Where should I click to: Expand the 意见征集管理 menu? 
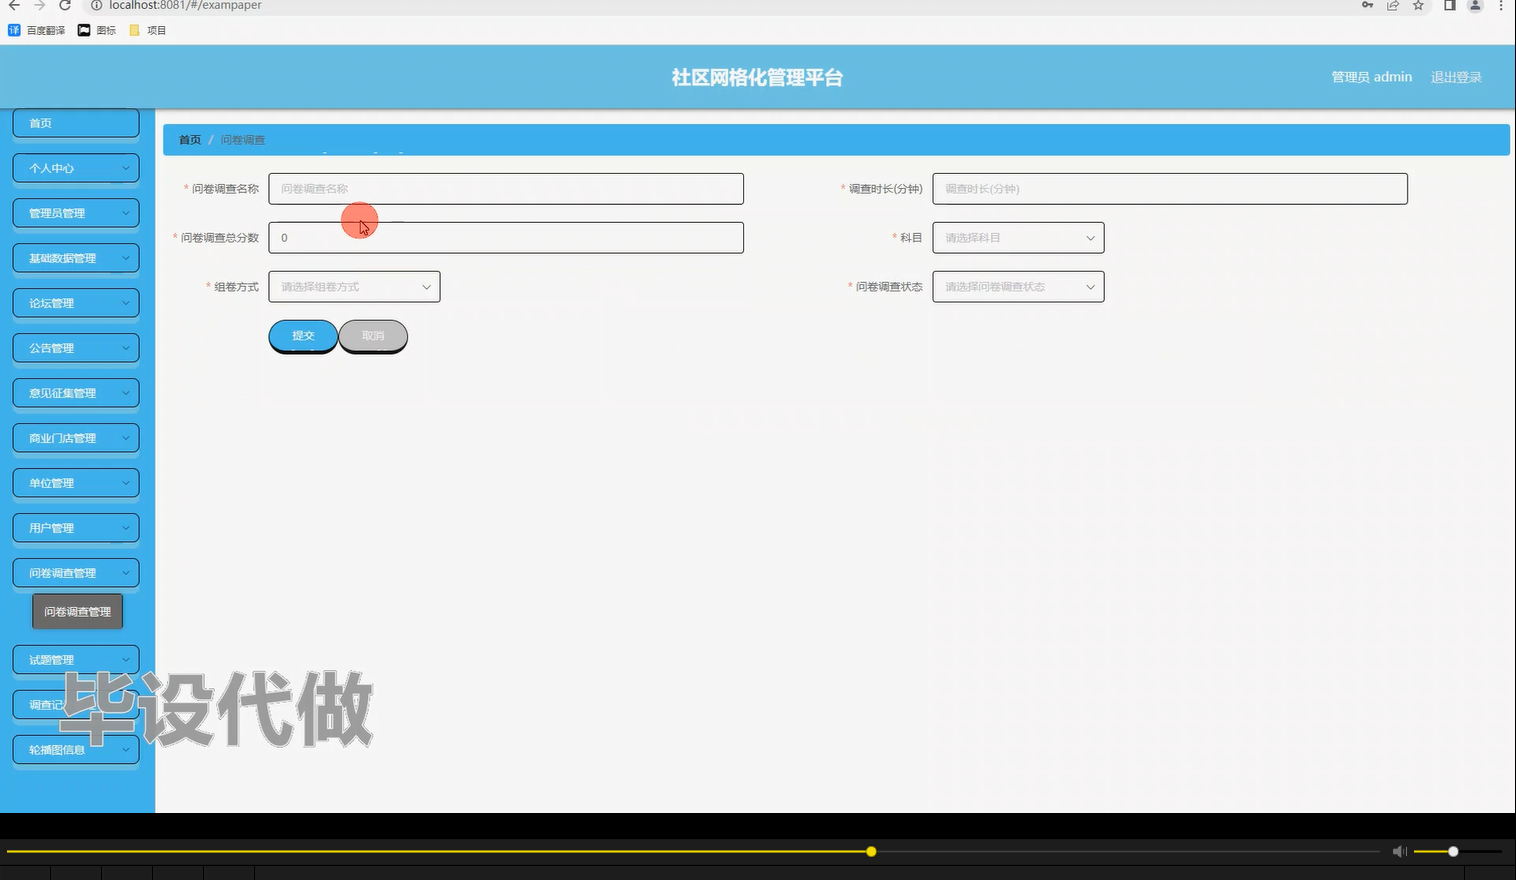(x=75, y=392)
